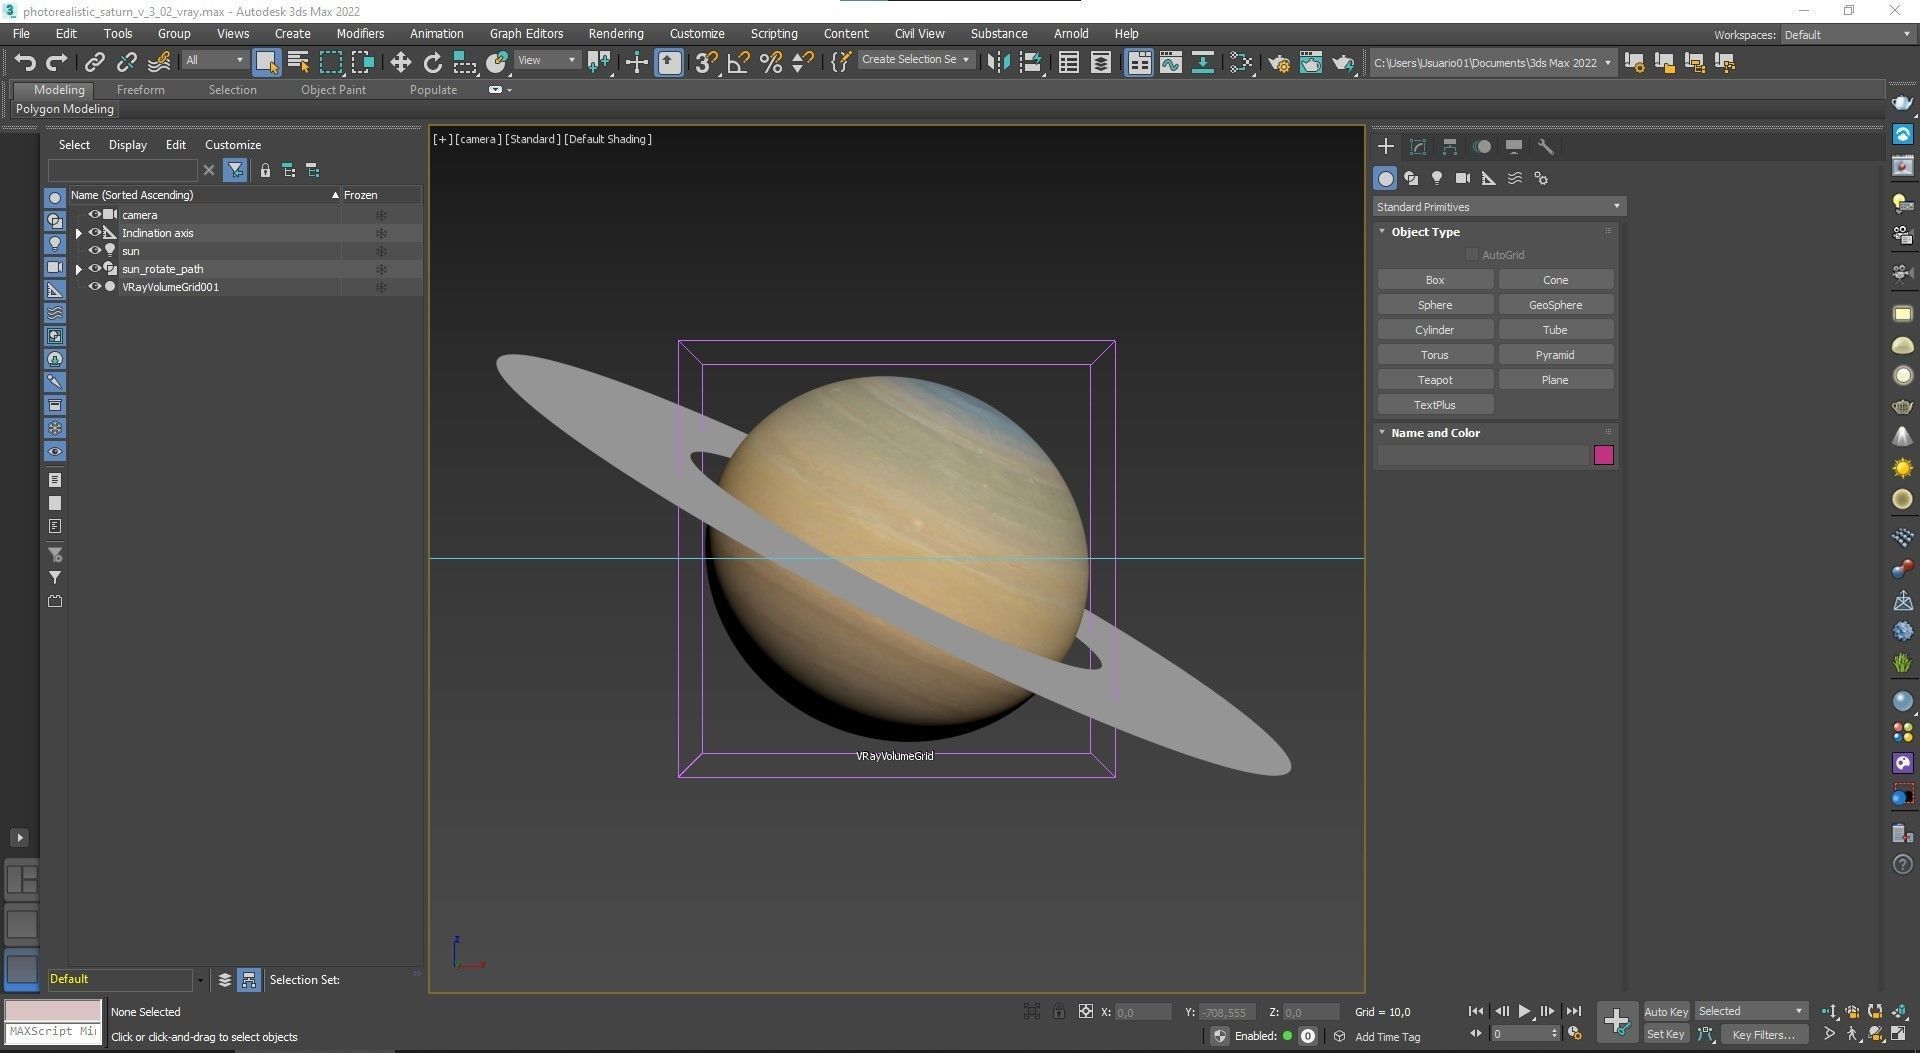Open the Workspaces Default dropdown

[1848, 35]
